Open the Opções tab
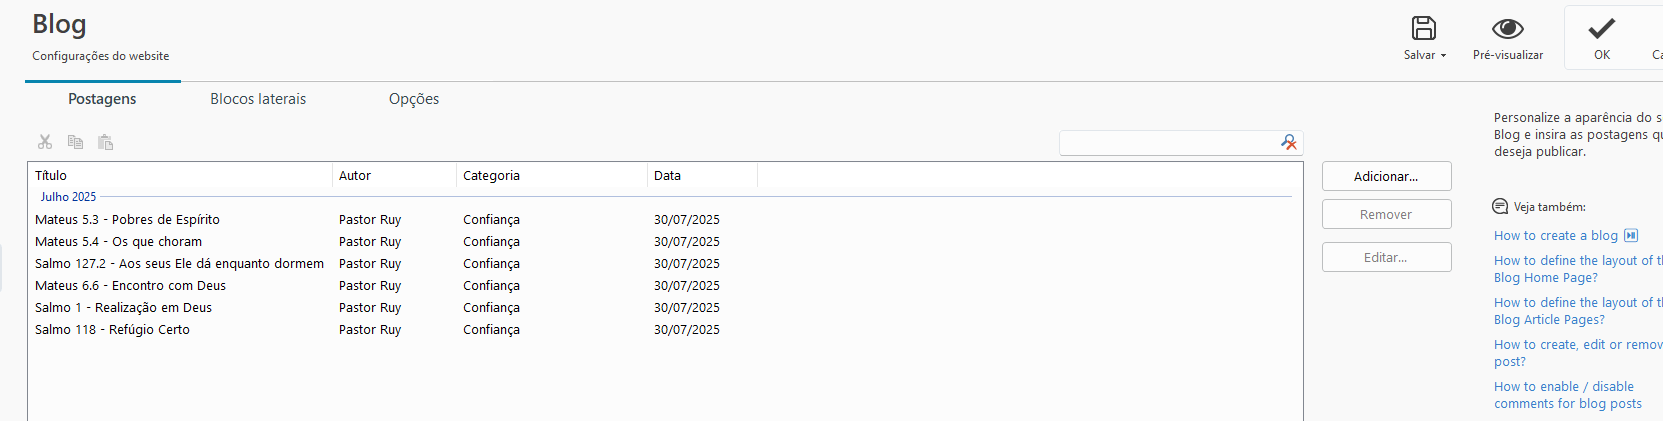This screenshot has height=421, width=1663. click(414, 99)
